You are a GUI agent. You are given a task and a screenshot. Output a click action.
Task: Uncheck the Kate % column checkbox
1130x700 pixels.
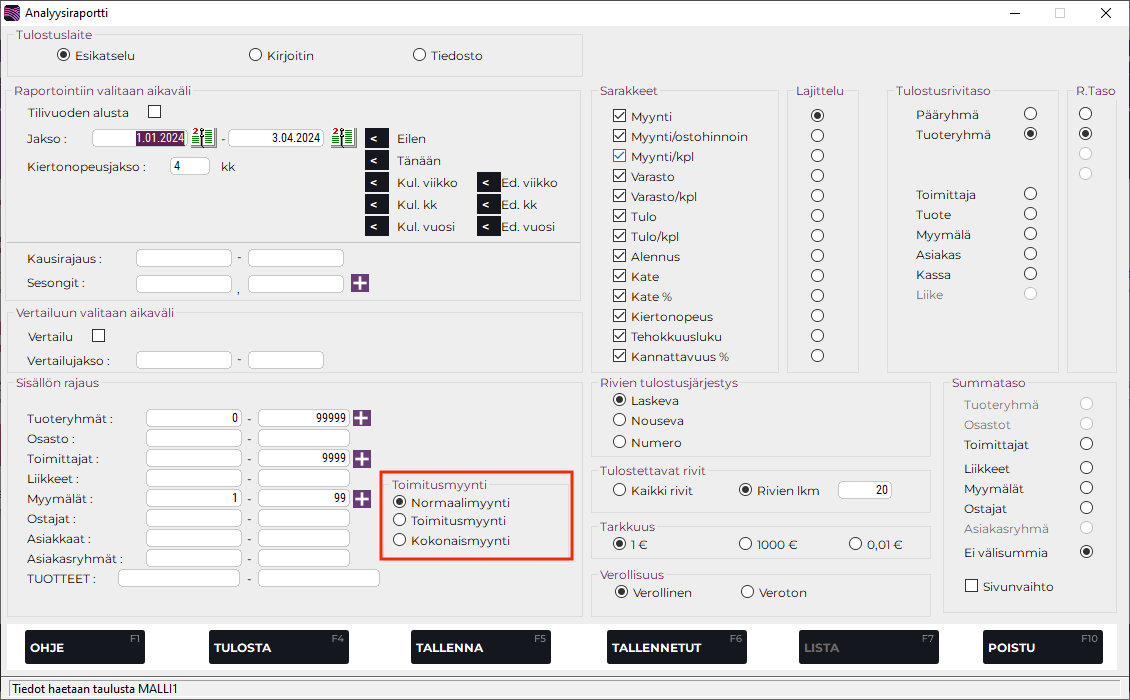point(619,296)
